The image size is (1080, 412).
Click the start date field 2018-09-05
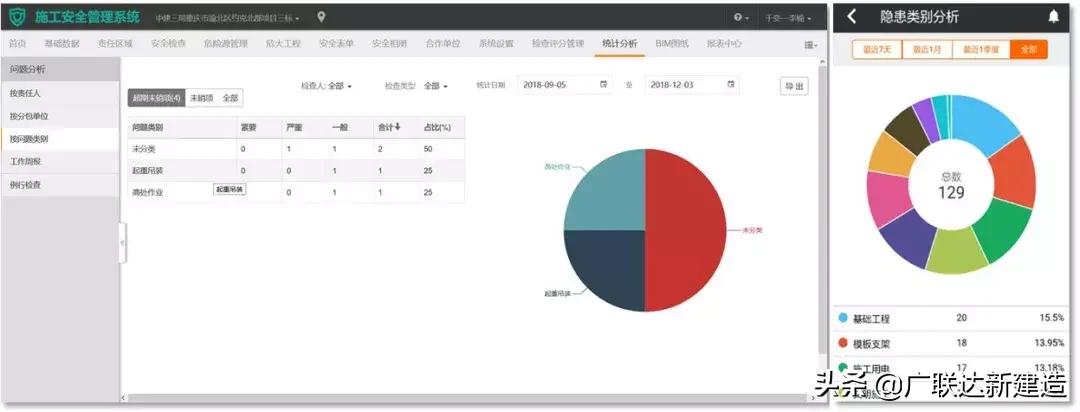[564, 85]
